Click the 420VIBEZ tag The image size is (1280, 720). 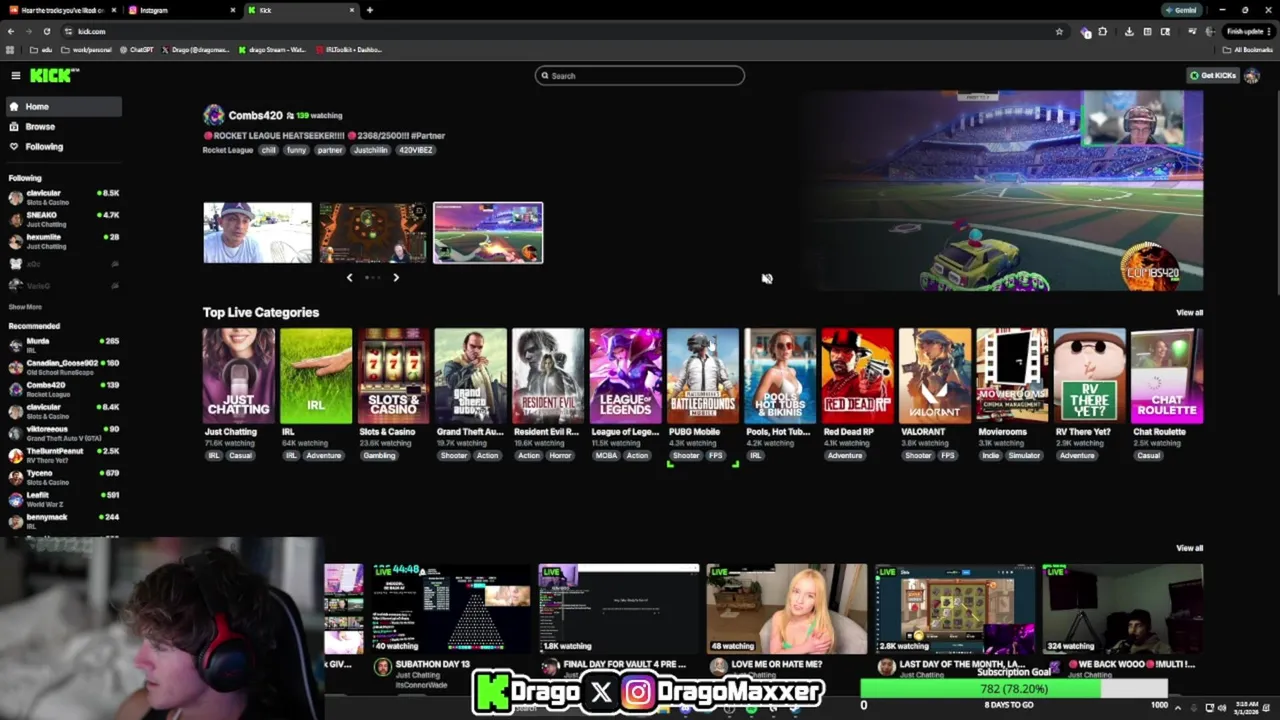click(416, 150)
